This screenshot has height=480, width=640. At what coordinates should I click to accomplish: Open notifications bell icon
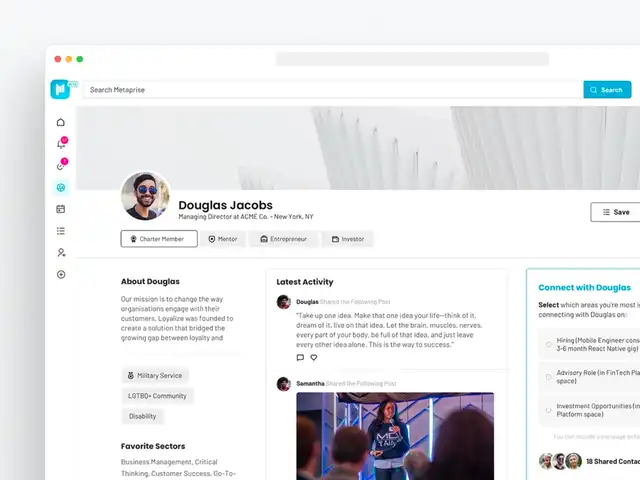pos(61,143)
